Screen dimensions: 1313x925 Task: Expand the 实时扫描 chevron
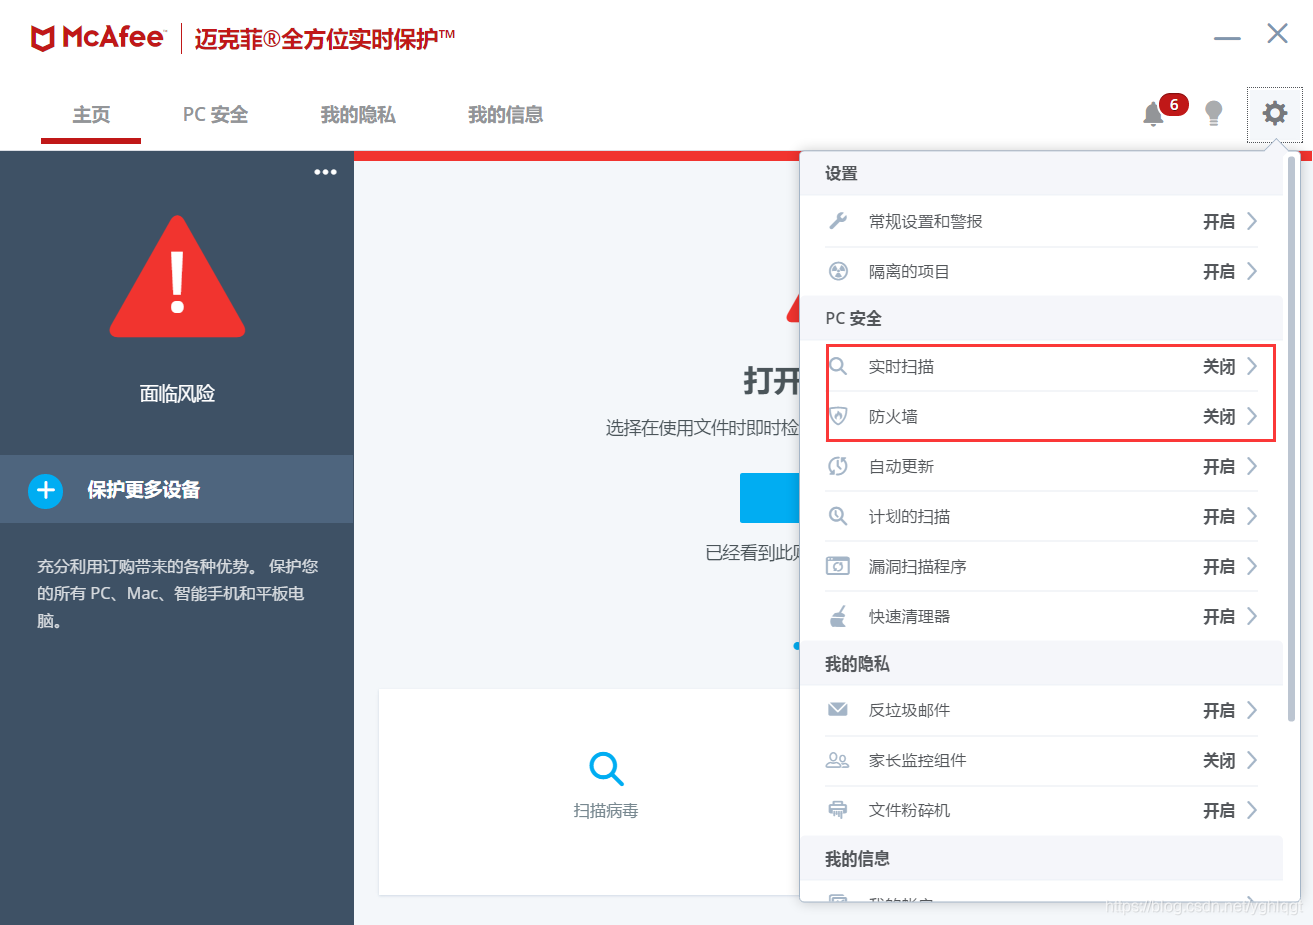tap(1252, 366)
